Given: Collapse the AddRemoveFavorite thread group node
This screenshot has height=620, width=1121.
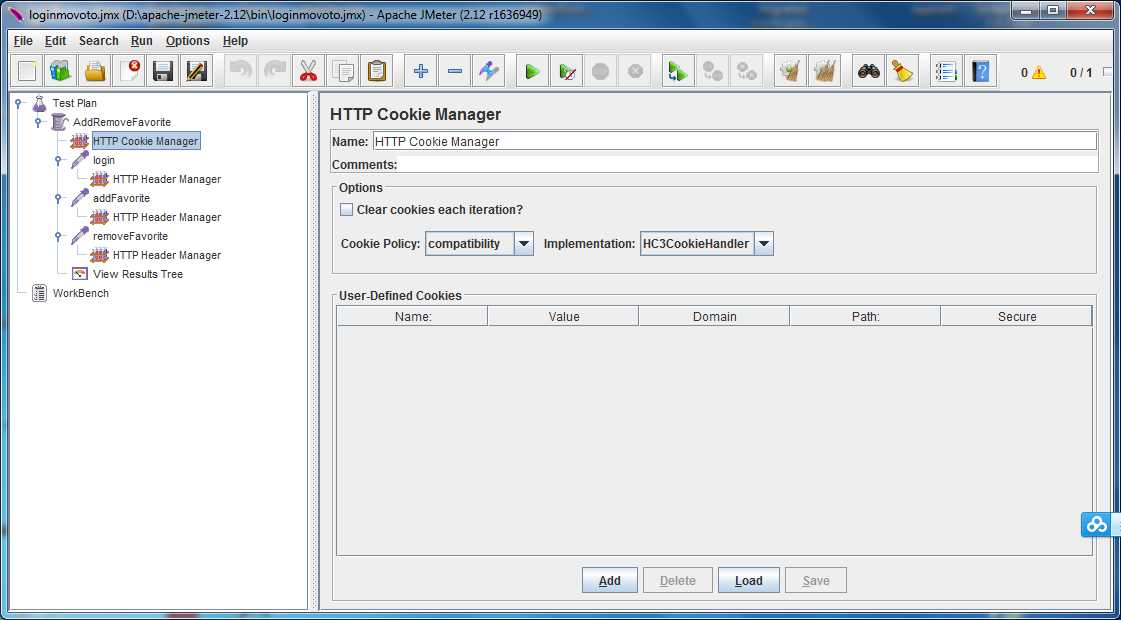Looking at the screenshot, I should [x=39, y=122].
